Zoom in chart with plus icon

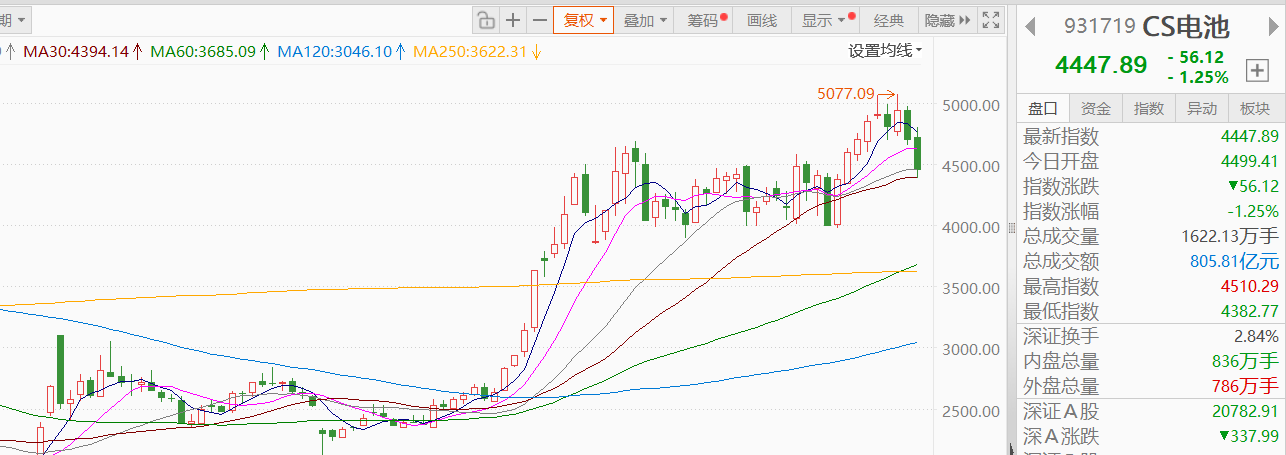click(x=513, y=20)
